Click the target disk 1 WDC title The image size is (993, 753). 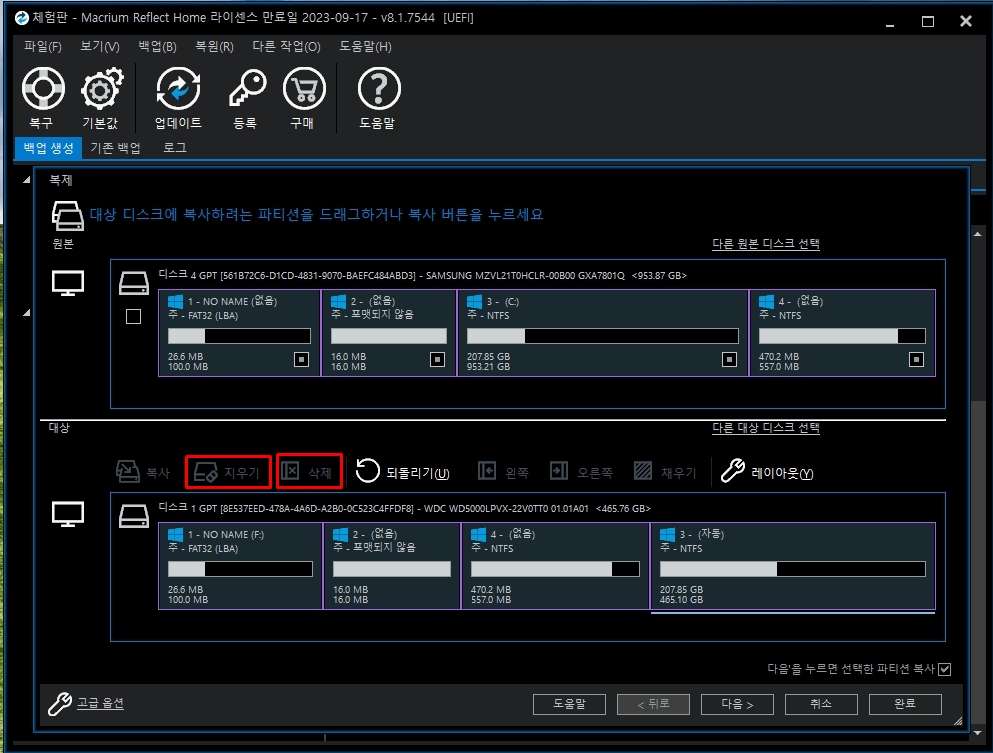click(x=405, y=508)
